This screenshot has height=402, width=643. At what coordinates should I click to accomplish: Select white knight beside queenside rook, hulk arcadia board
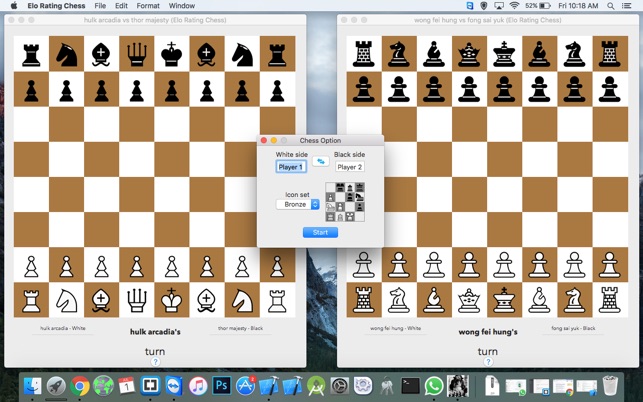coord(66,300)
